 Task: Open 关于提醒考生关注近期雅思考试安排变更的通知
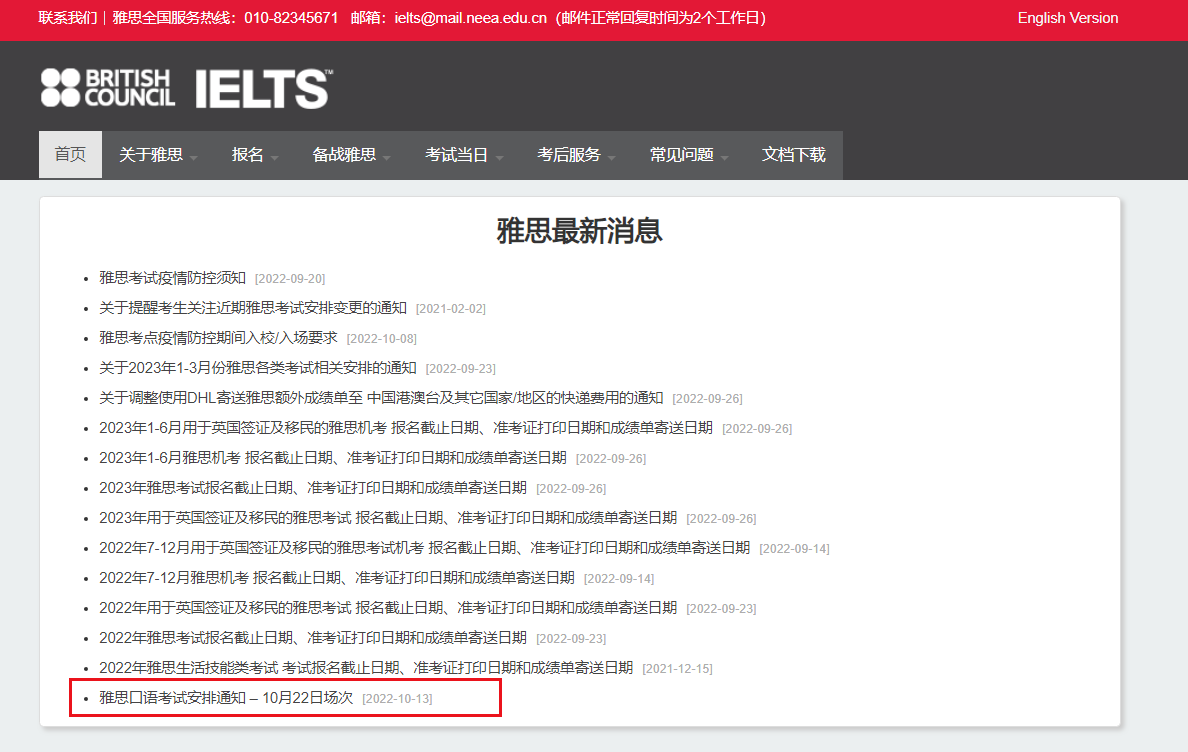pyautogui.click(x=253, y=307)
